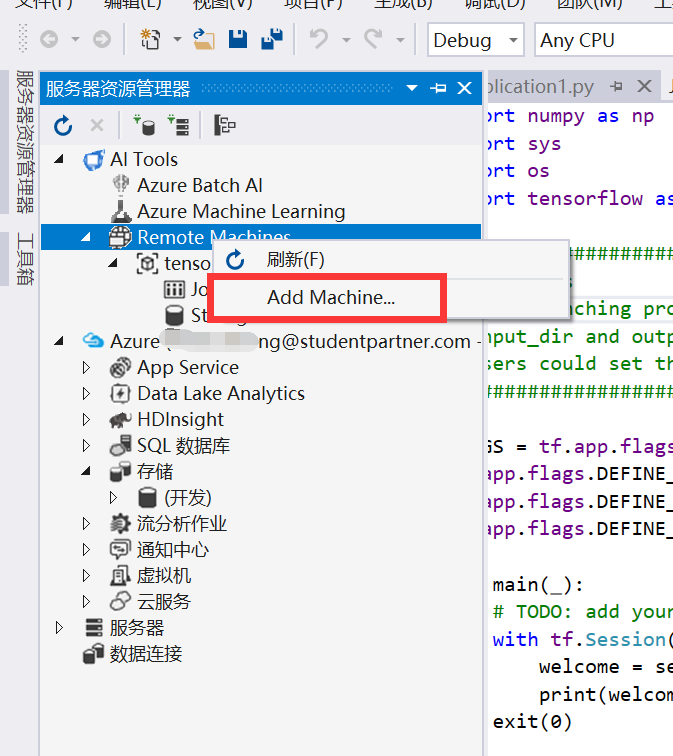Click the New Project toolbar icon

pyautogui.click(x=150, y=39)
